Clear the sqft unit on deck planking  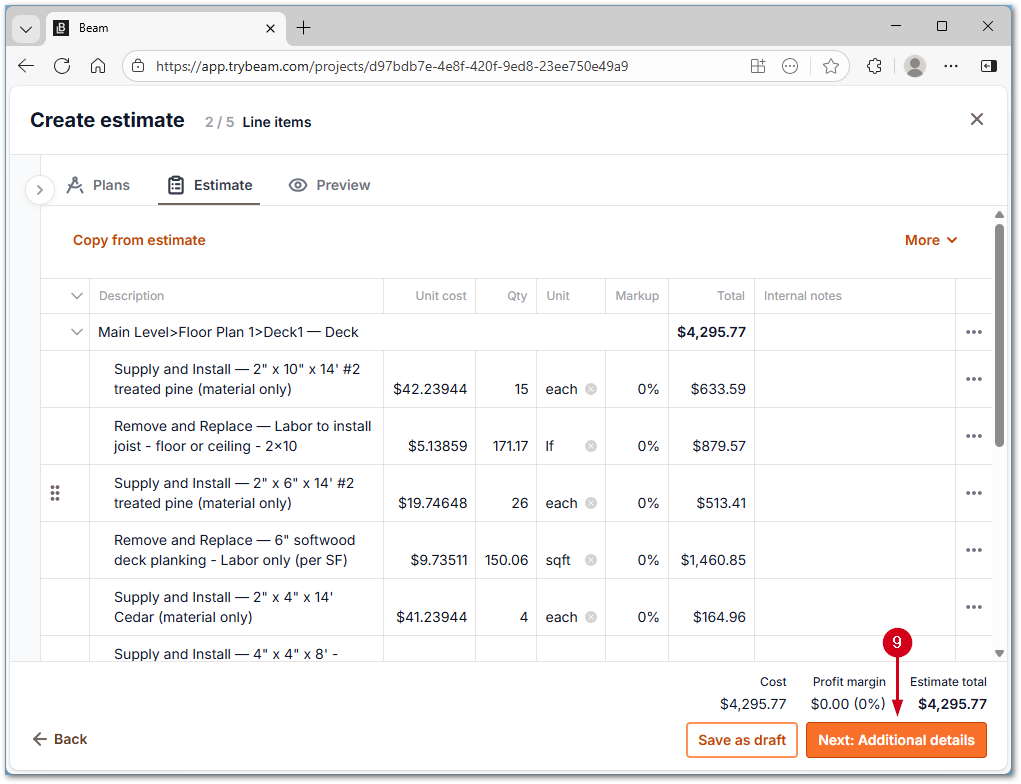[591, 560]
